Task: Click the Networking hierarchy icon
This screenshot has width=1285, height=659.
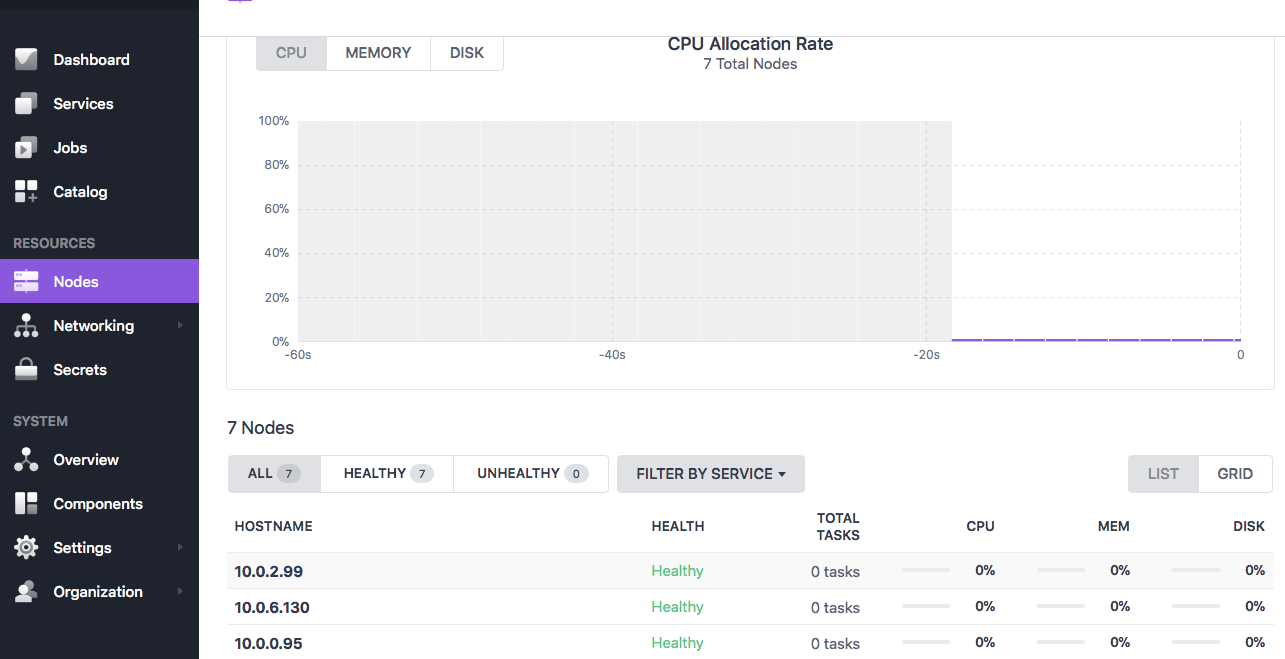Action: (26, 326)
